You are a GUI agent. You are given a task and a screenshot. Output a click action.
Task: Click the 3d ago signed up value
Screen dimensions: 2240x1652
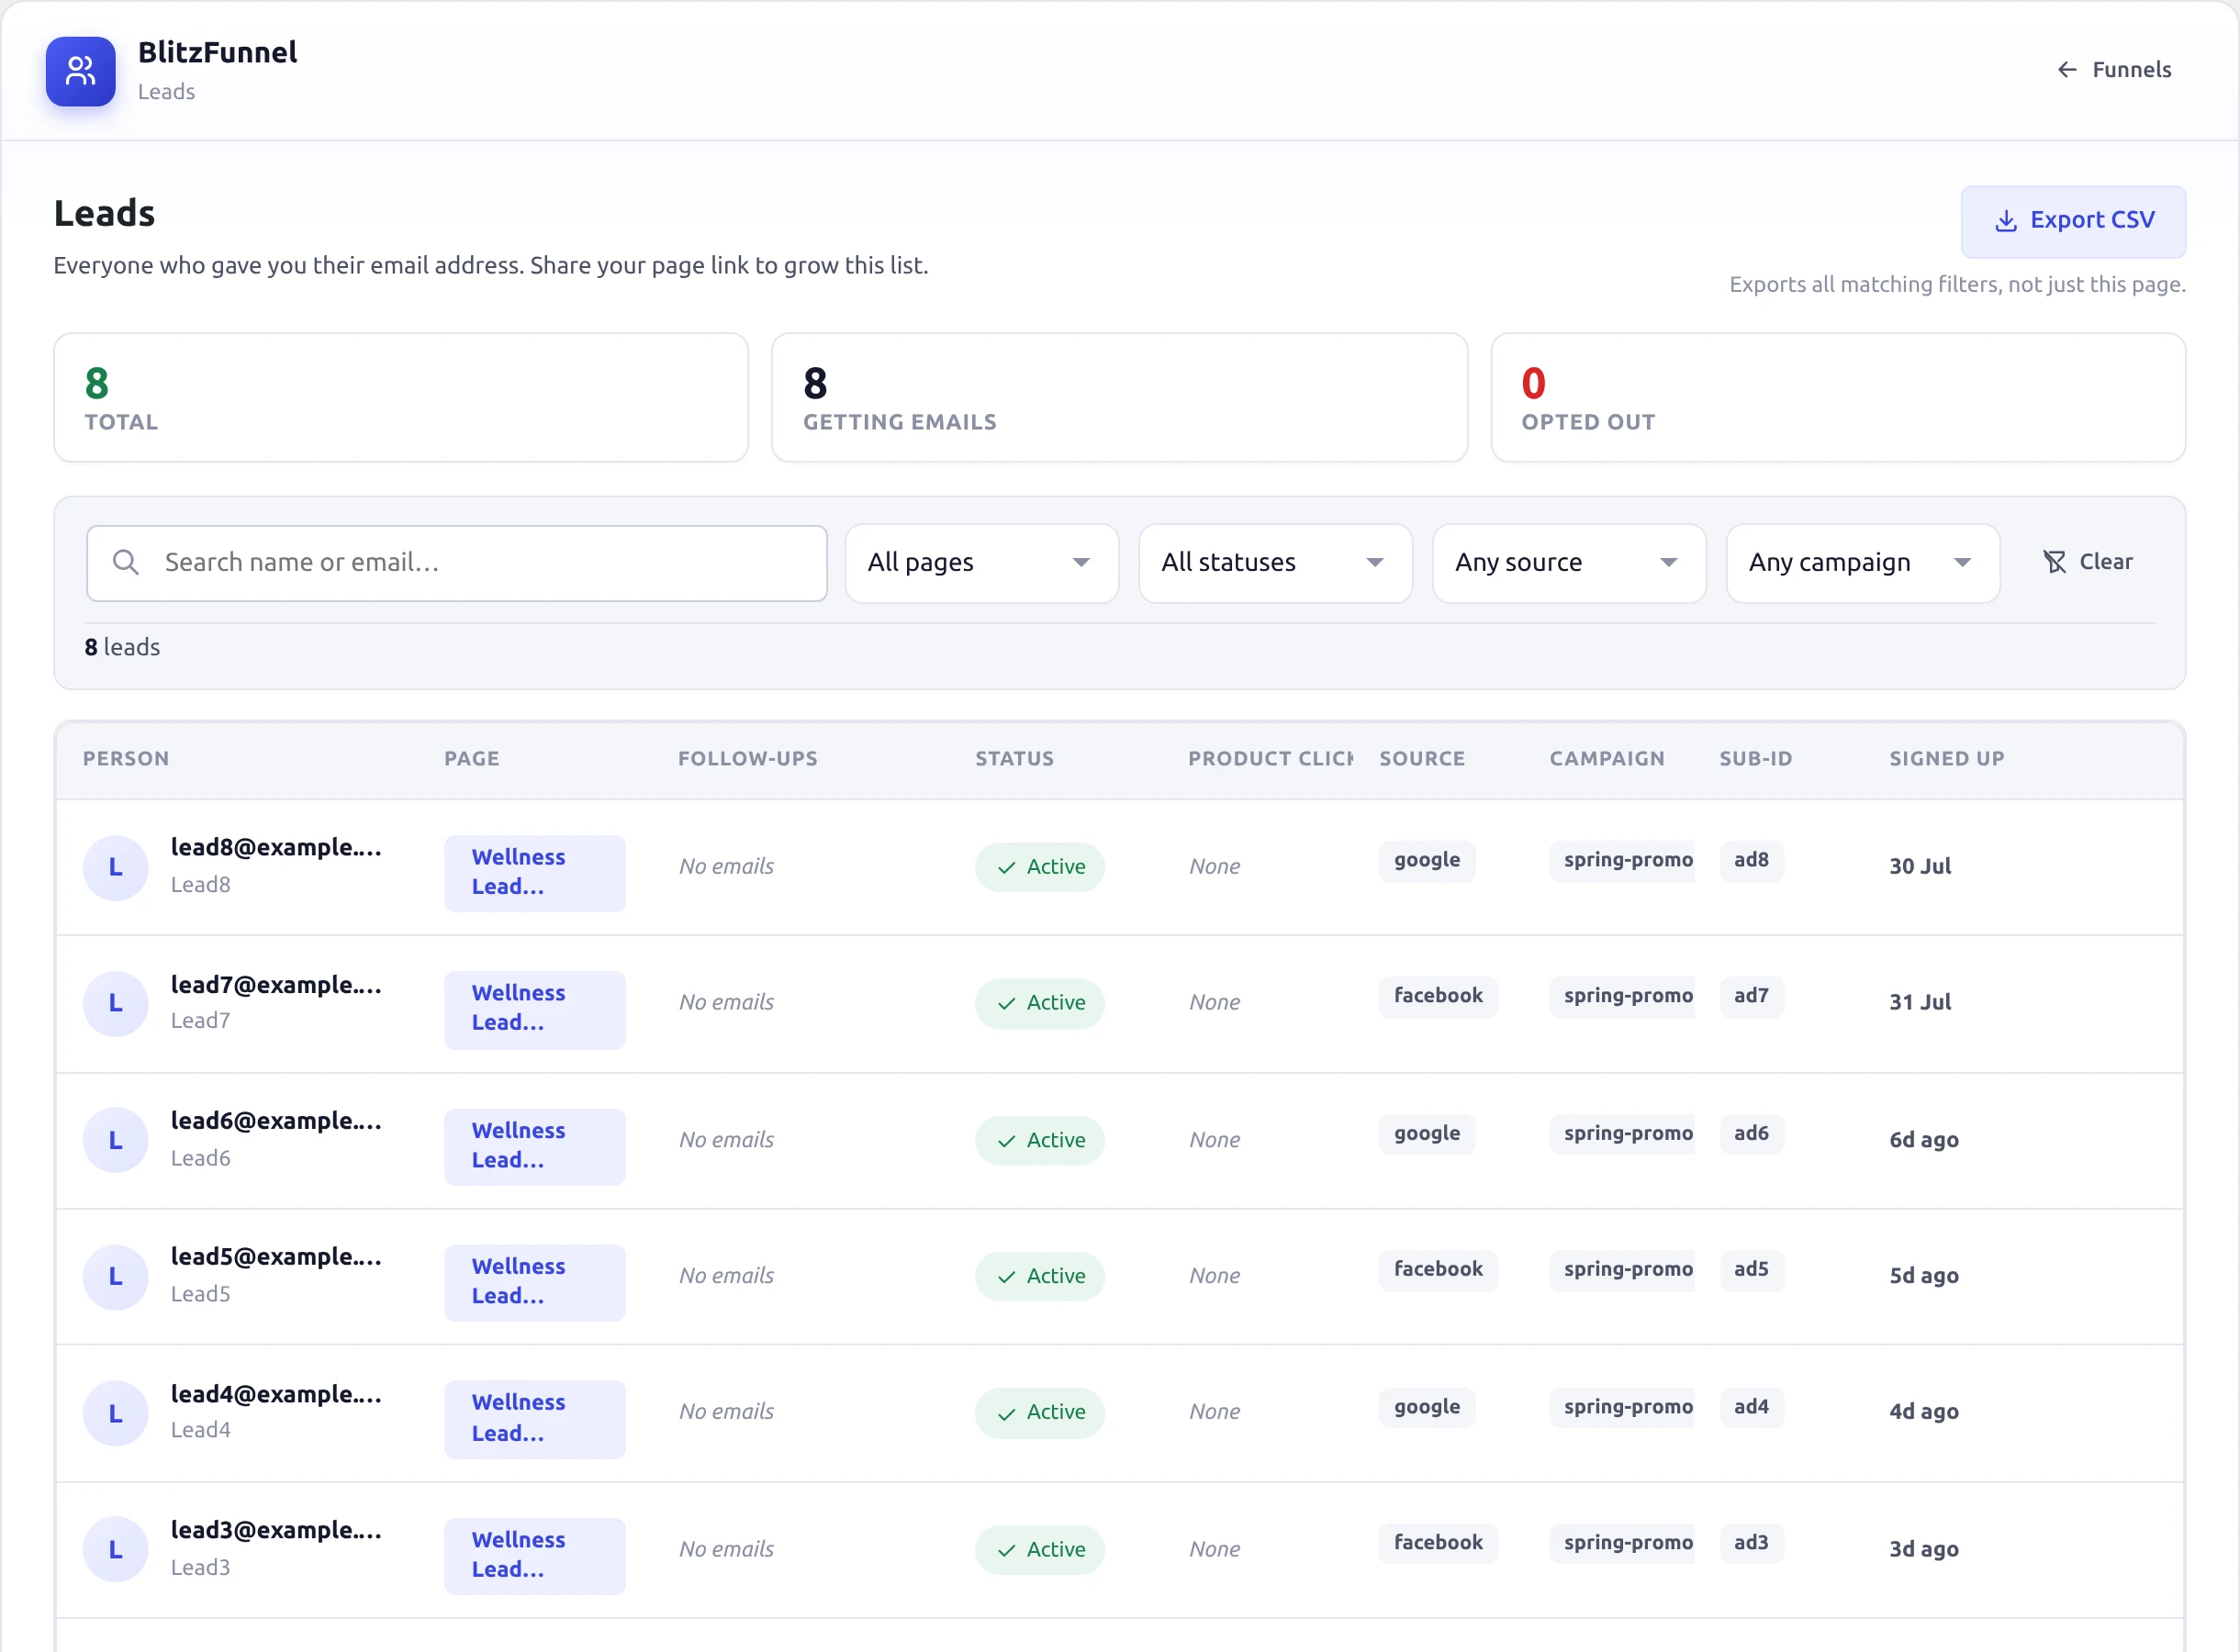(x=1923, y=1549)
